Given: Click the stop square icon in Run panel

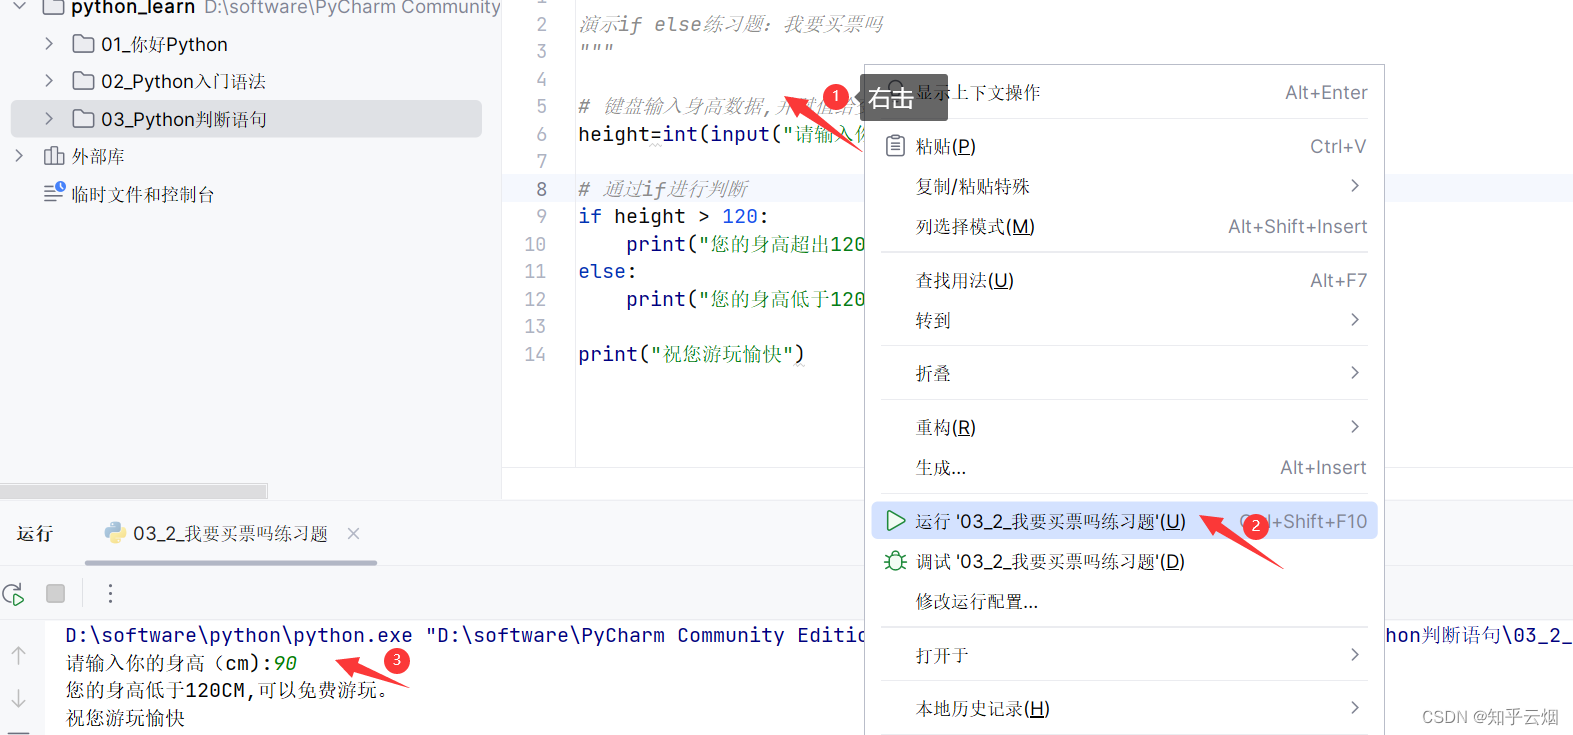Looking at the screenshot, I should click(56, 594).
